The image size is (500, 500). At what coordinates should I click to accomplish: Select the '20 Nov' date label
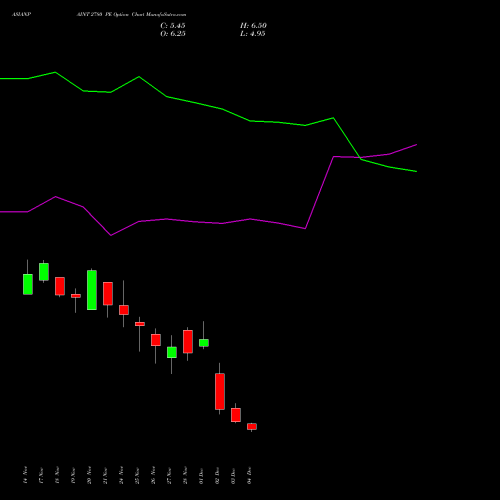(x=89, y=475)
